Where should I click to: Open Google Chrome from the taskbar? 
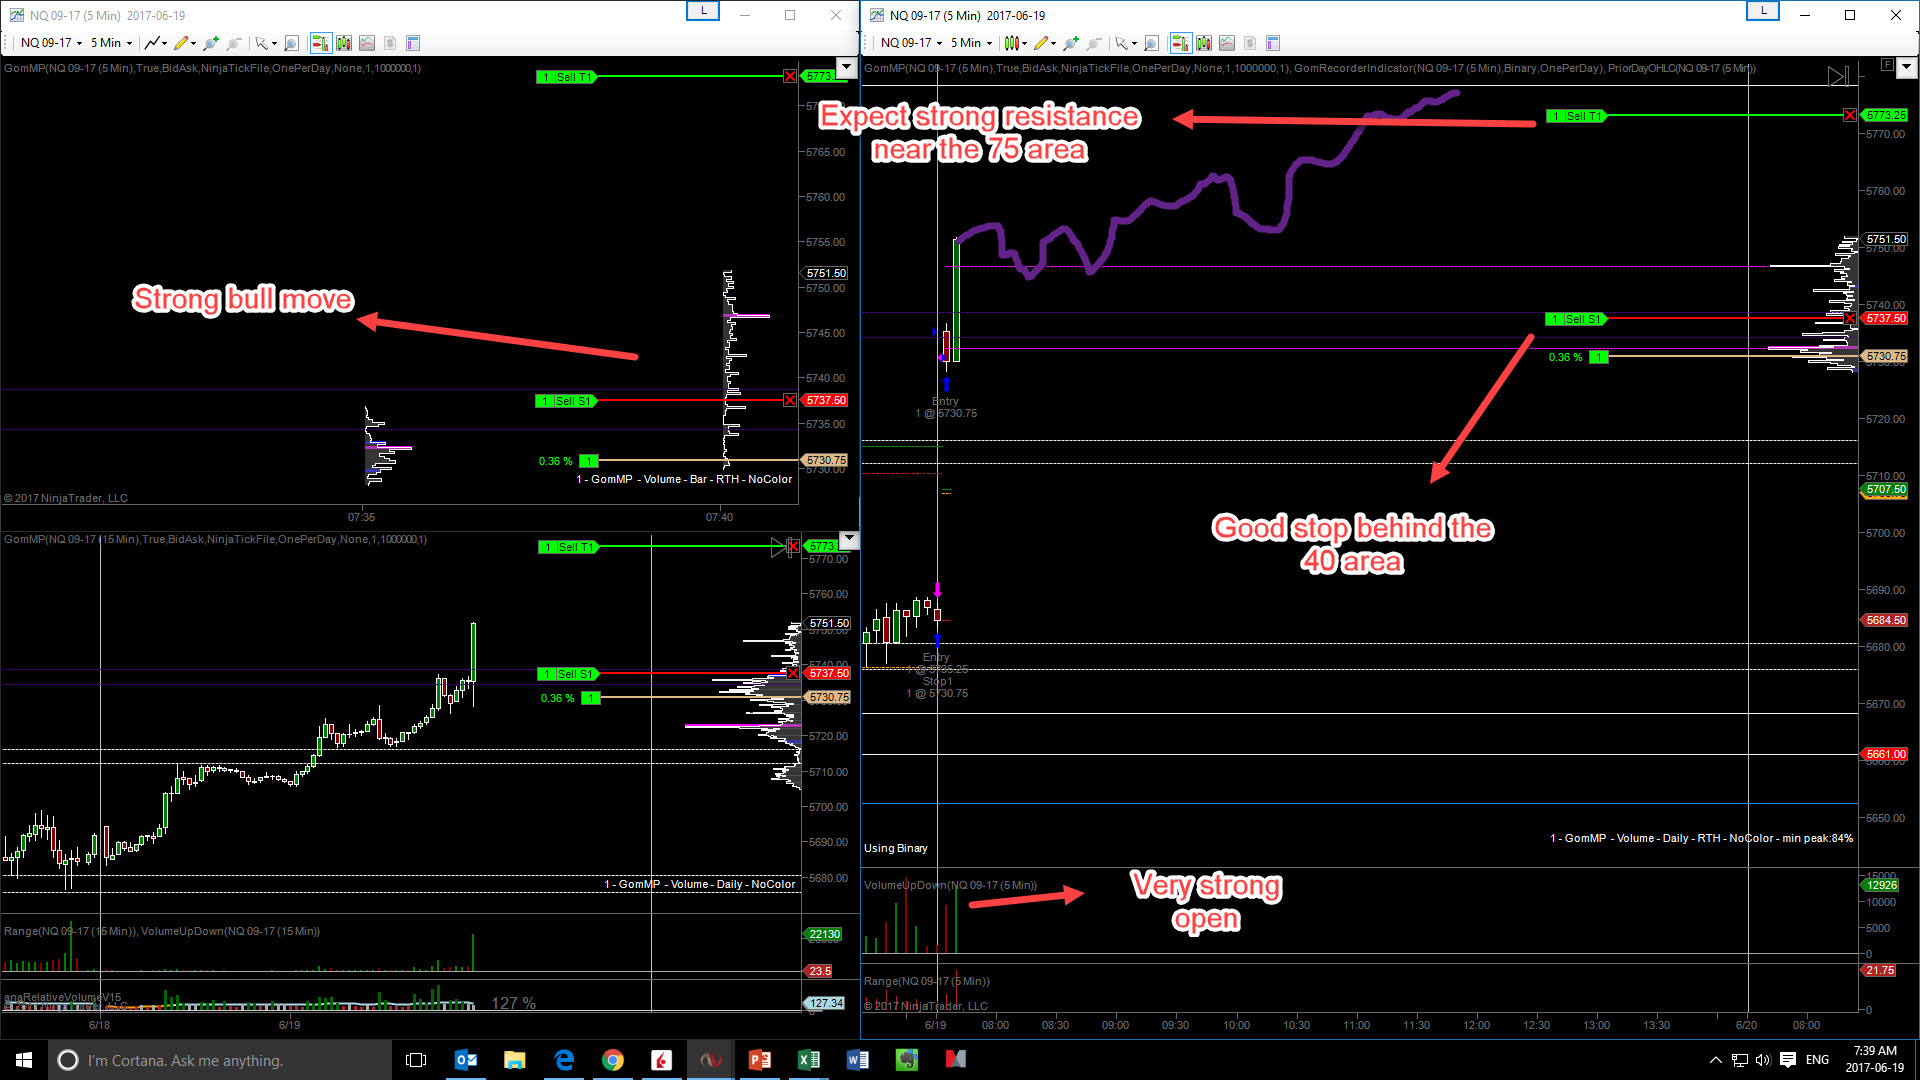click(613, 1060)
